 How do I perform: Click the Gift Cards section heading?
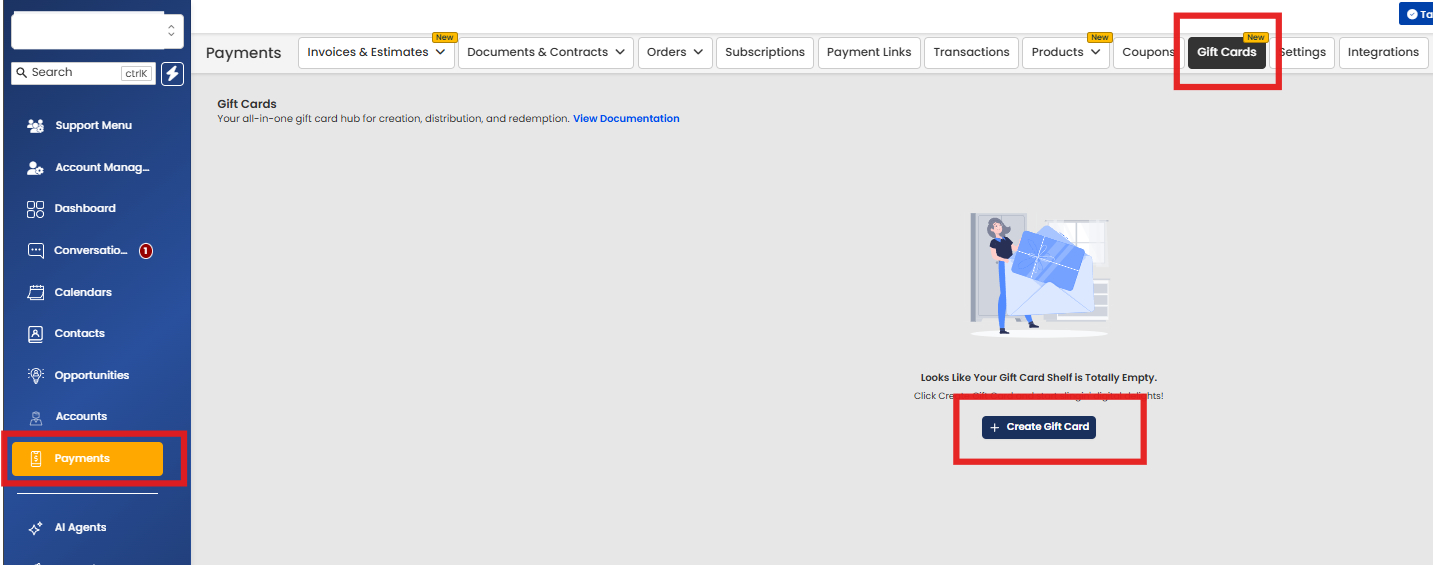coord(247,104)
